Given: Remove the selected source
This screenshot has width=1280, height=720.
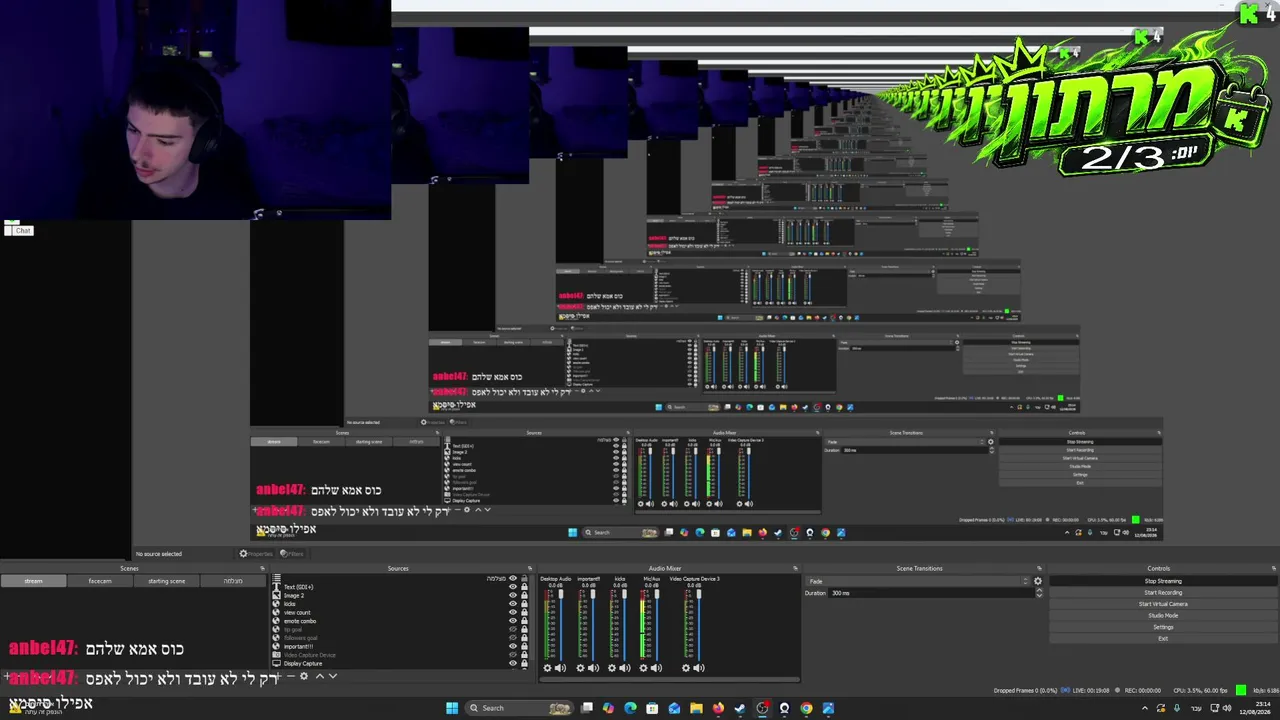Looking at the screenshot, I should coord(290,676).
